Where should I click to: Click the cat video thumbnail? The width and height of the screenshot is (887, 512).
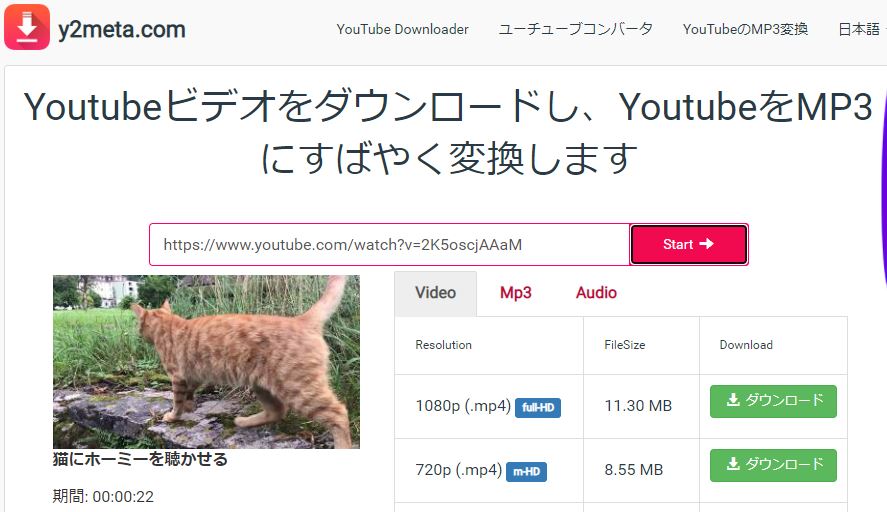pyautogui.click(x=206, y=362)
